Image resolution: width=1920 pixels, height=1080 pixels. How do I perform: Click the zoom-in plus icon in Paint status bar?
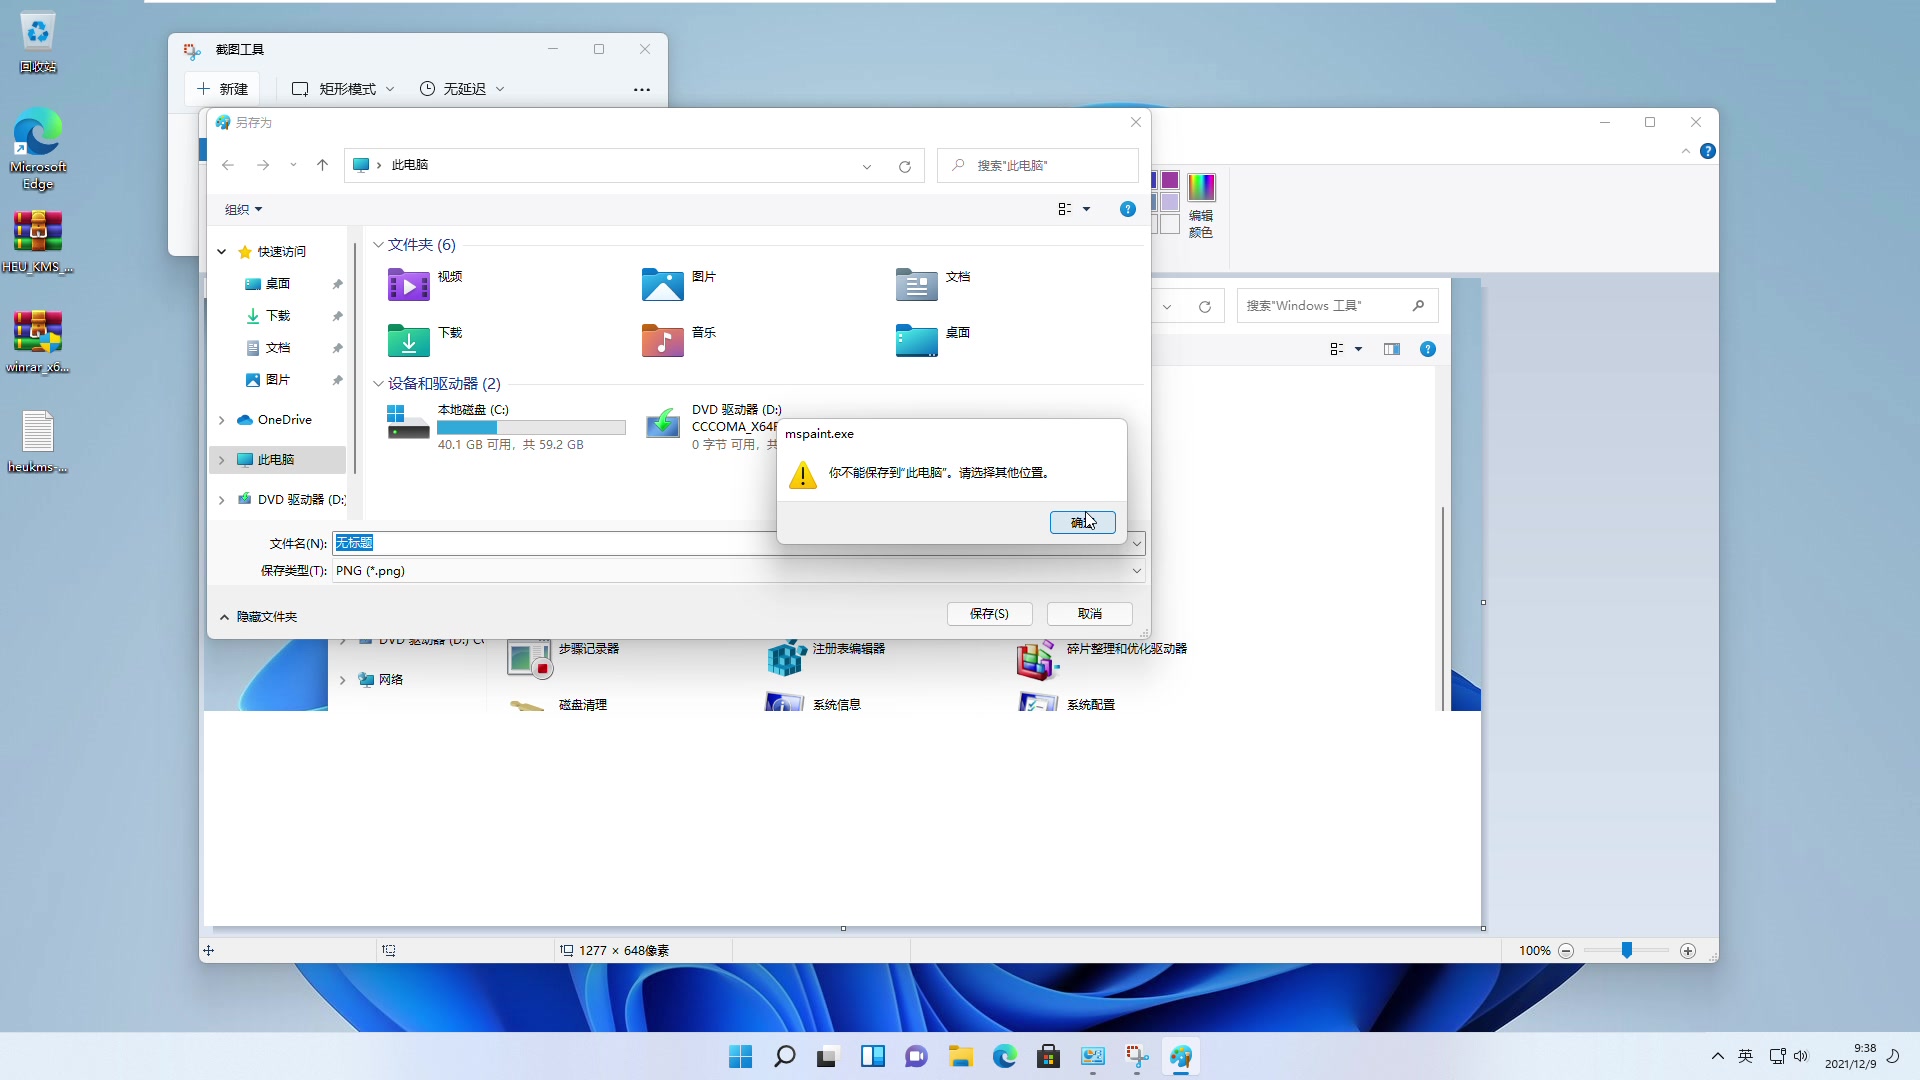[x=1687, y=951]
